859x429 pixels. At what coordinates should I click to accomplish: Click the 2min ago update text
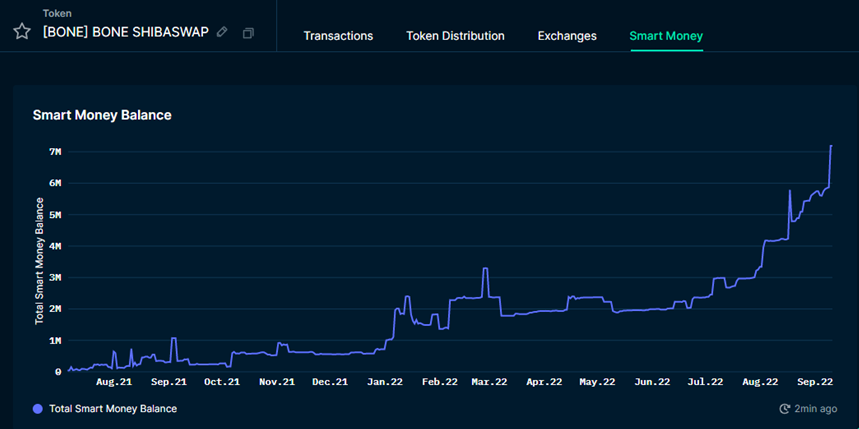[x=815, y=409]
